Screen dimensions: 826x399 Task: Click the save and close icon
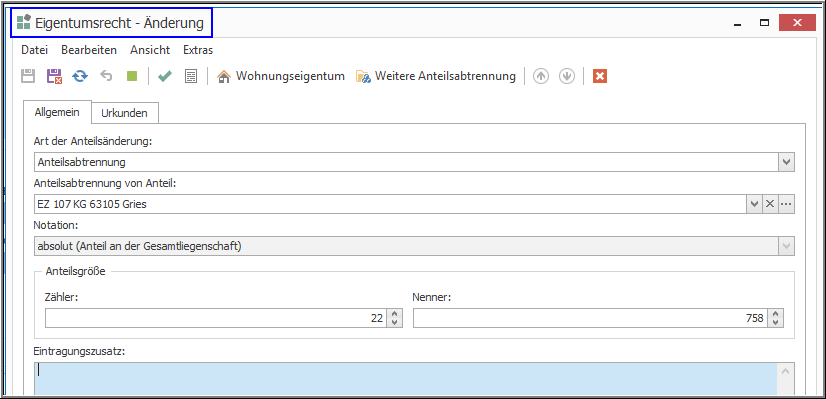54,76
